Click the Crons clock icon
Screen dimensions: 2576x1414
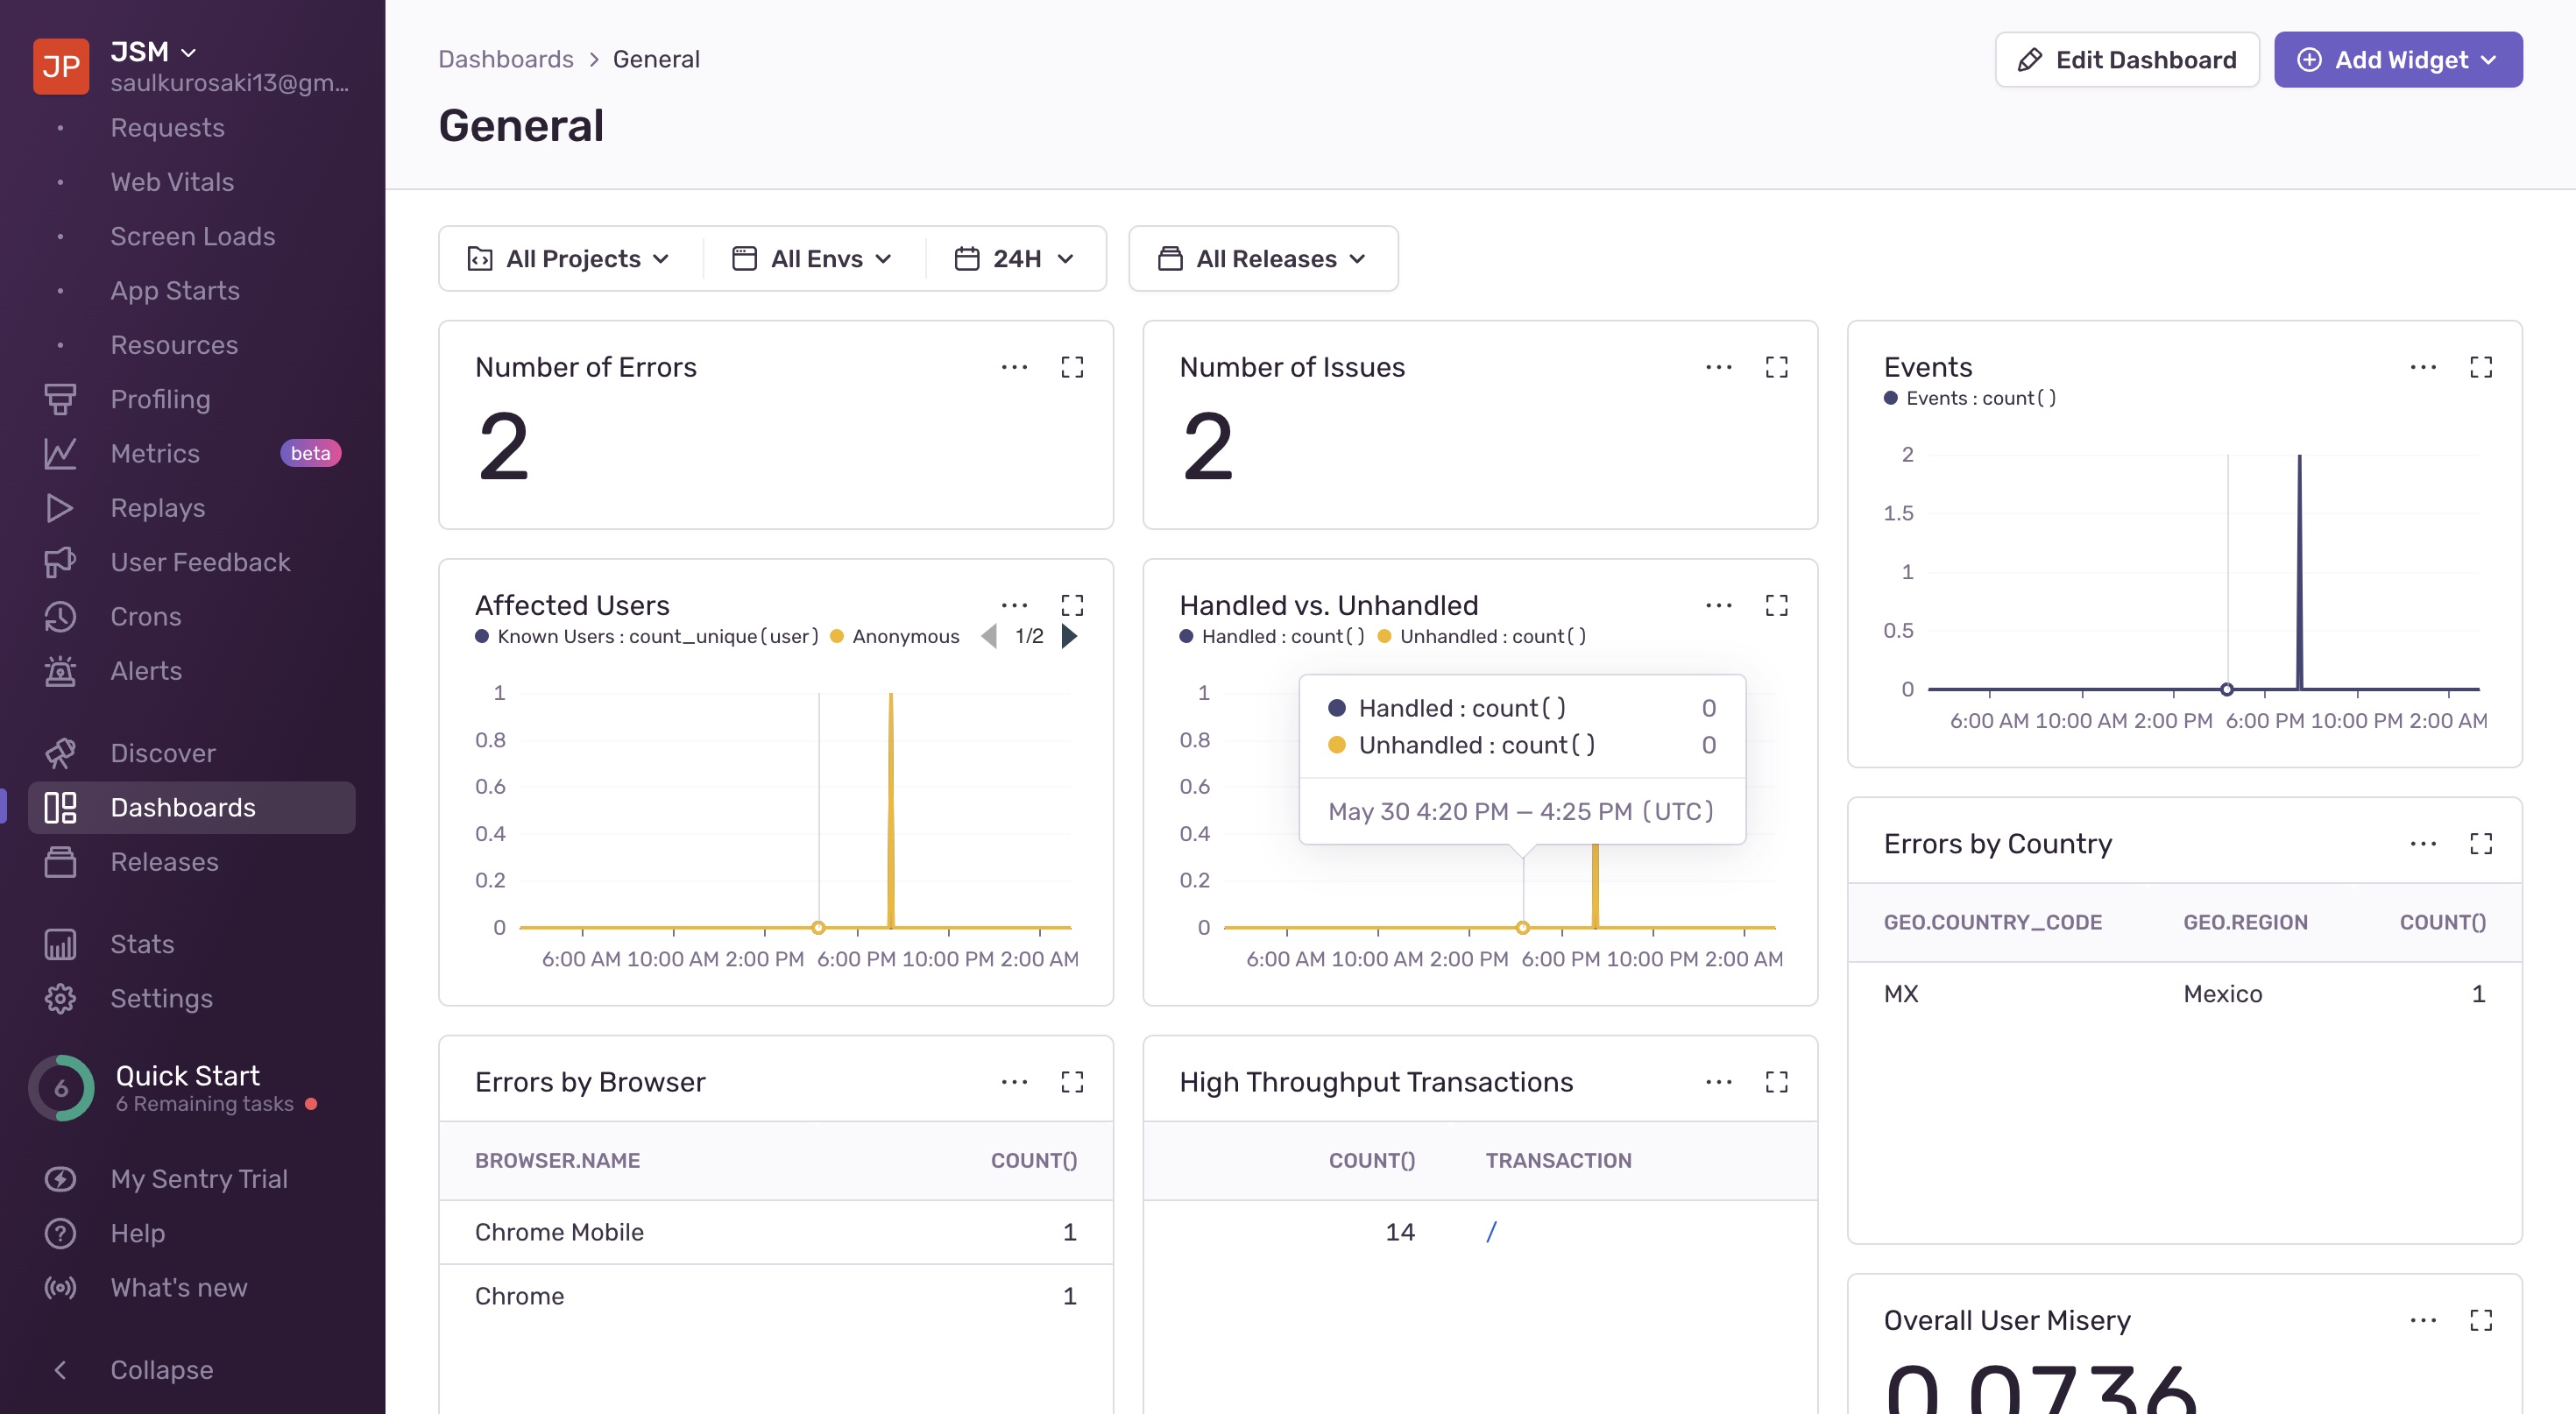tap(60, 617)
